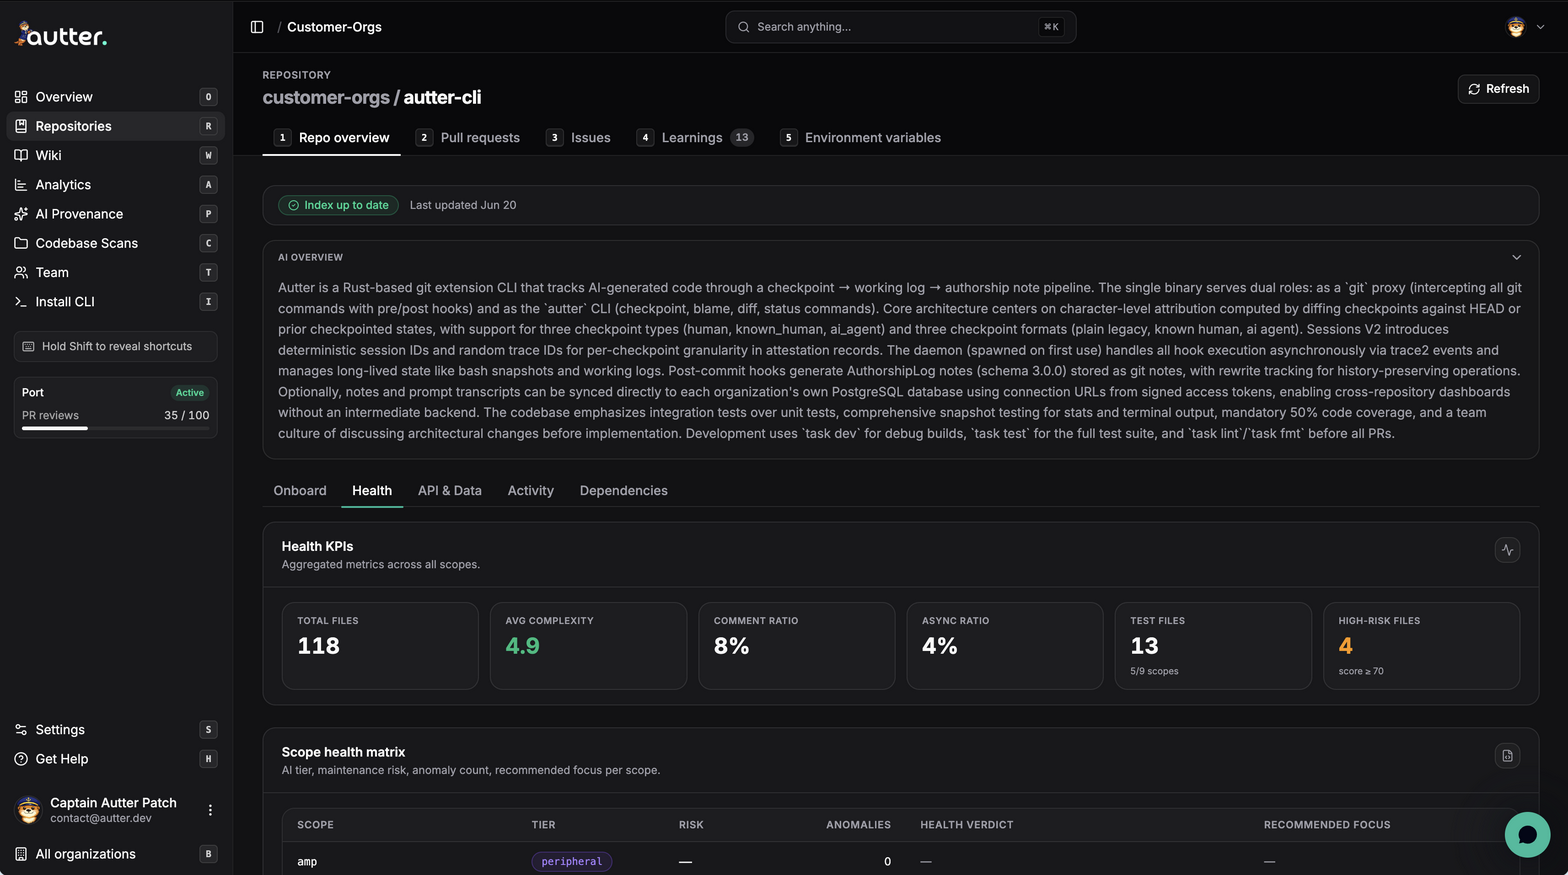The width and height of the screenshot is (1568, 875).
Task: Click the peripheral tier badge
Action: [572, 862]
